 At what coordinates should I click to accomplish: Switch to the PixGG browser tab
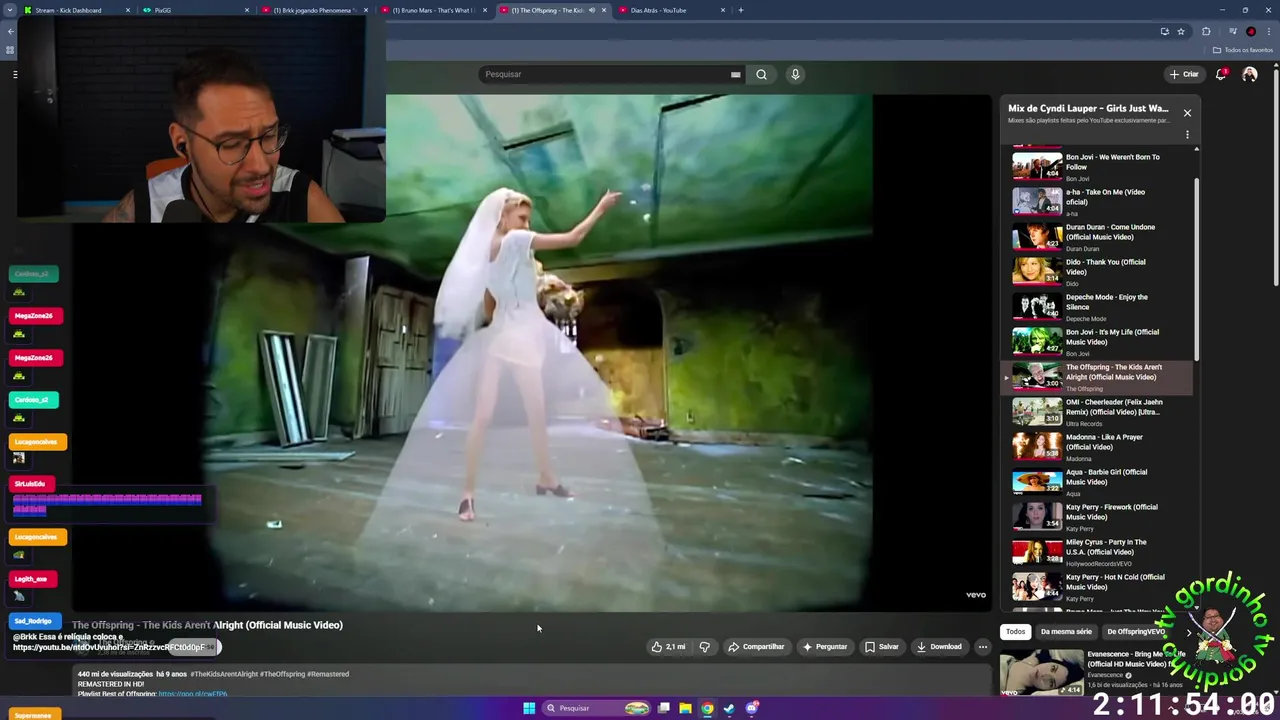[x=194, y=10]
